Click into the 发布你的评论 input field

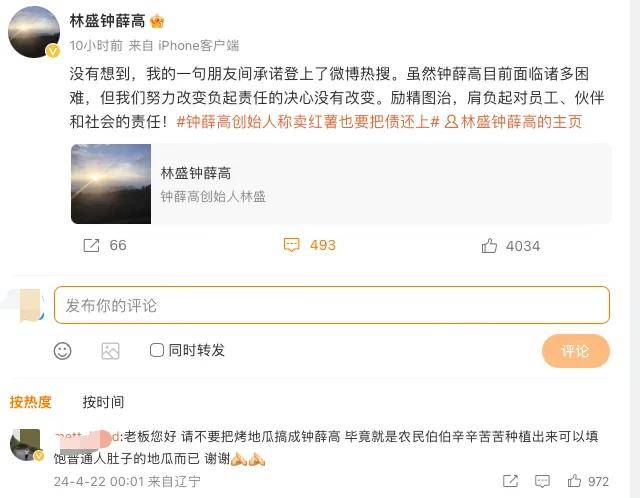[x=331, y=305]
